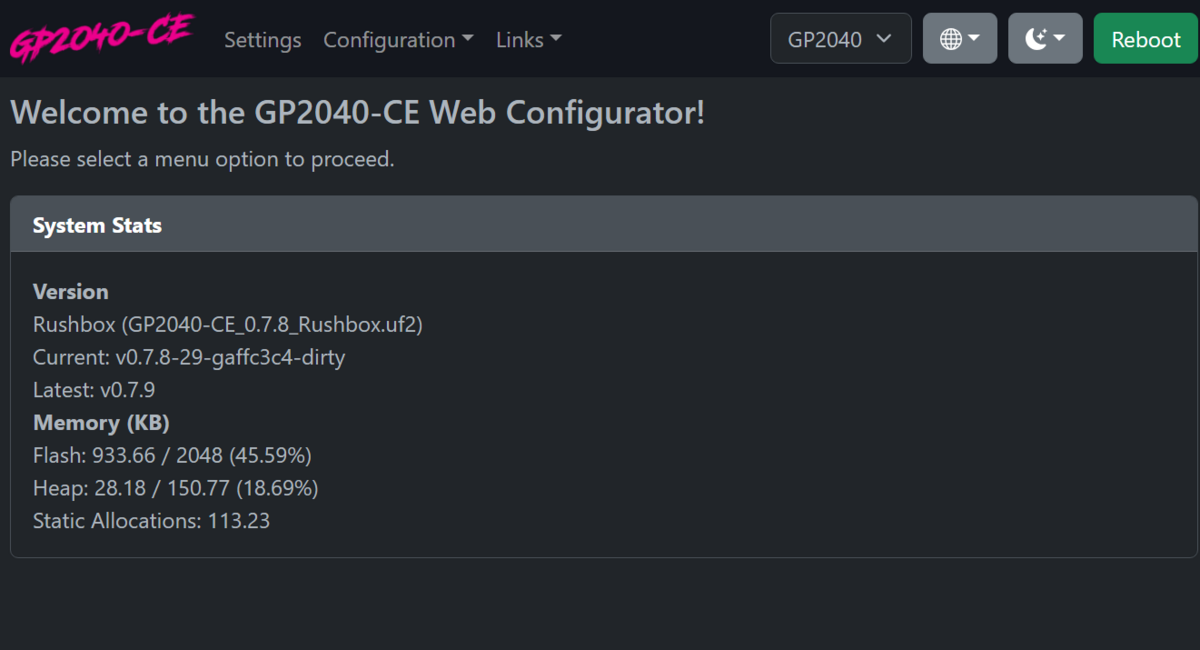
Task: Click the Current version v0.7.8 text
Action: click(x=189, y=357)
